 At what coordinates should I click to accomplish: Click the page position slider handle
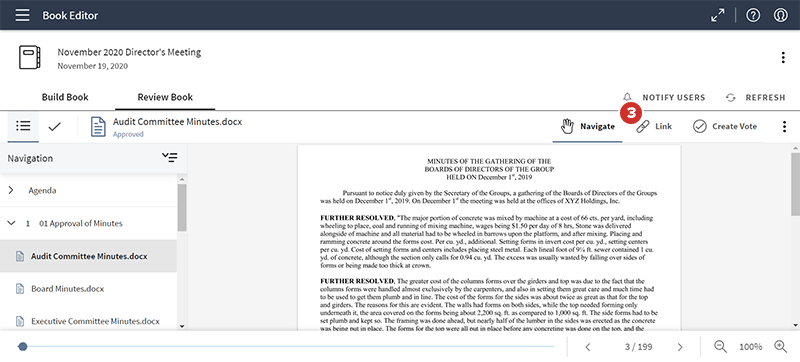coord(22,347)
